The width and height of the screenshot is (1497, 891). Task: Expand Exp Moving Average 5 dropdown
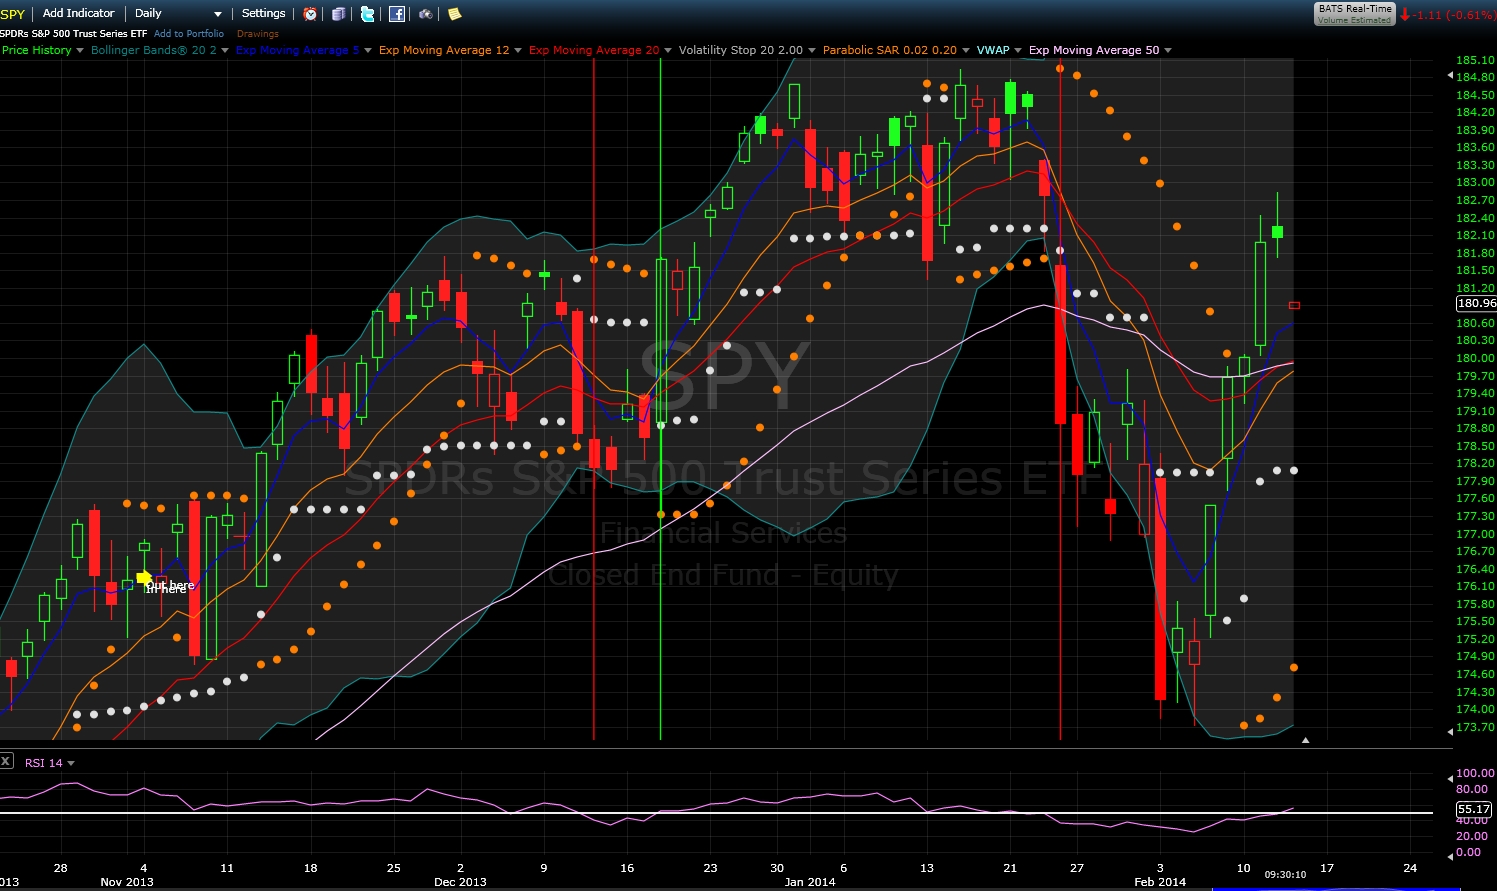click(368, 51)
